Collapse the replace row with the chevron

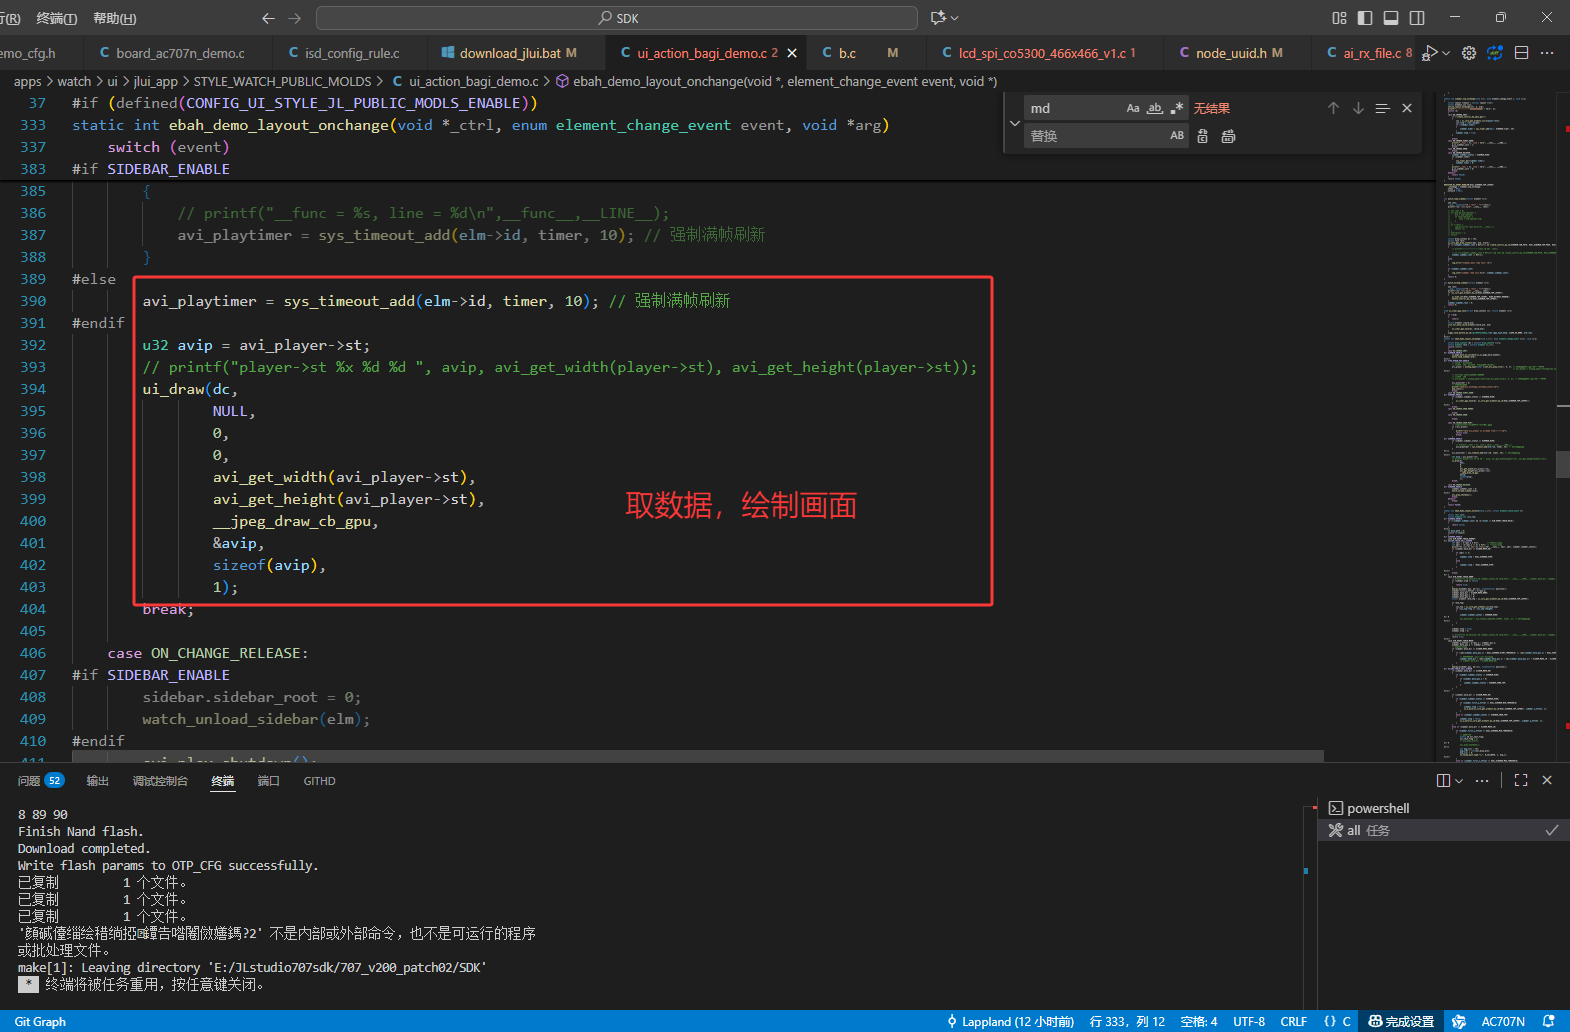(x=1015, y=123)
